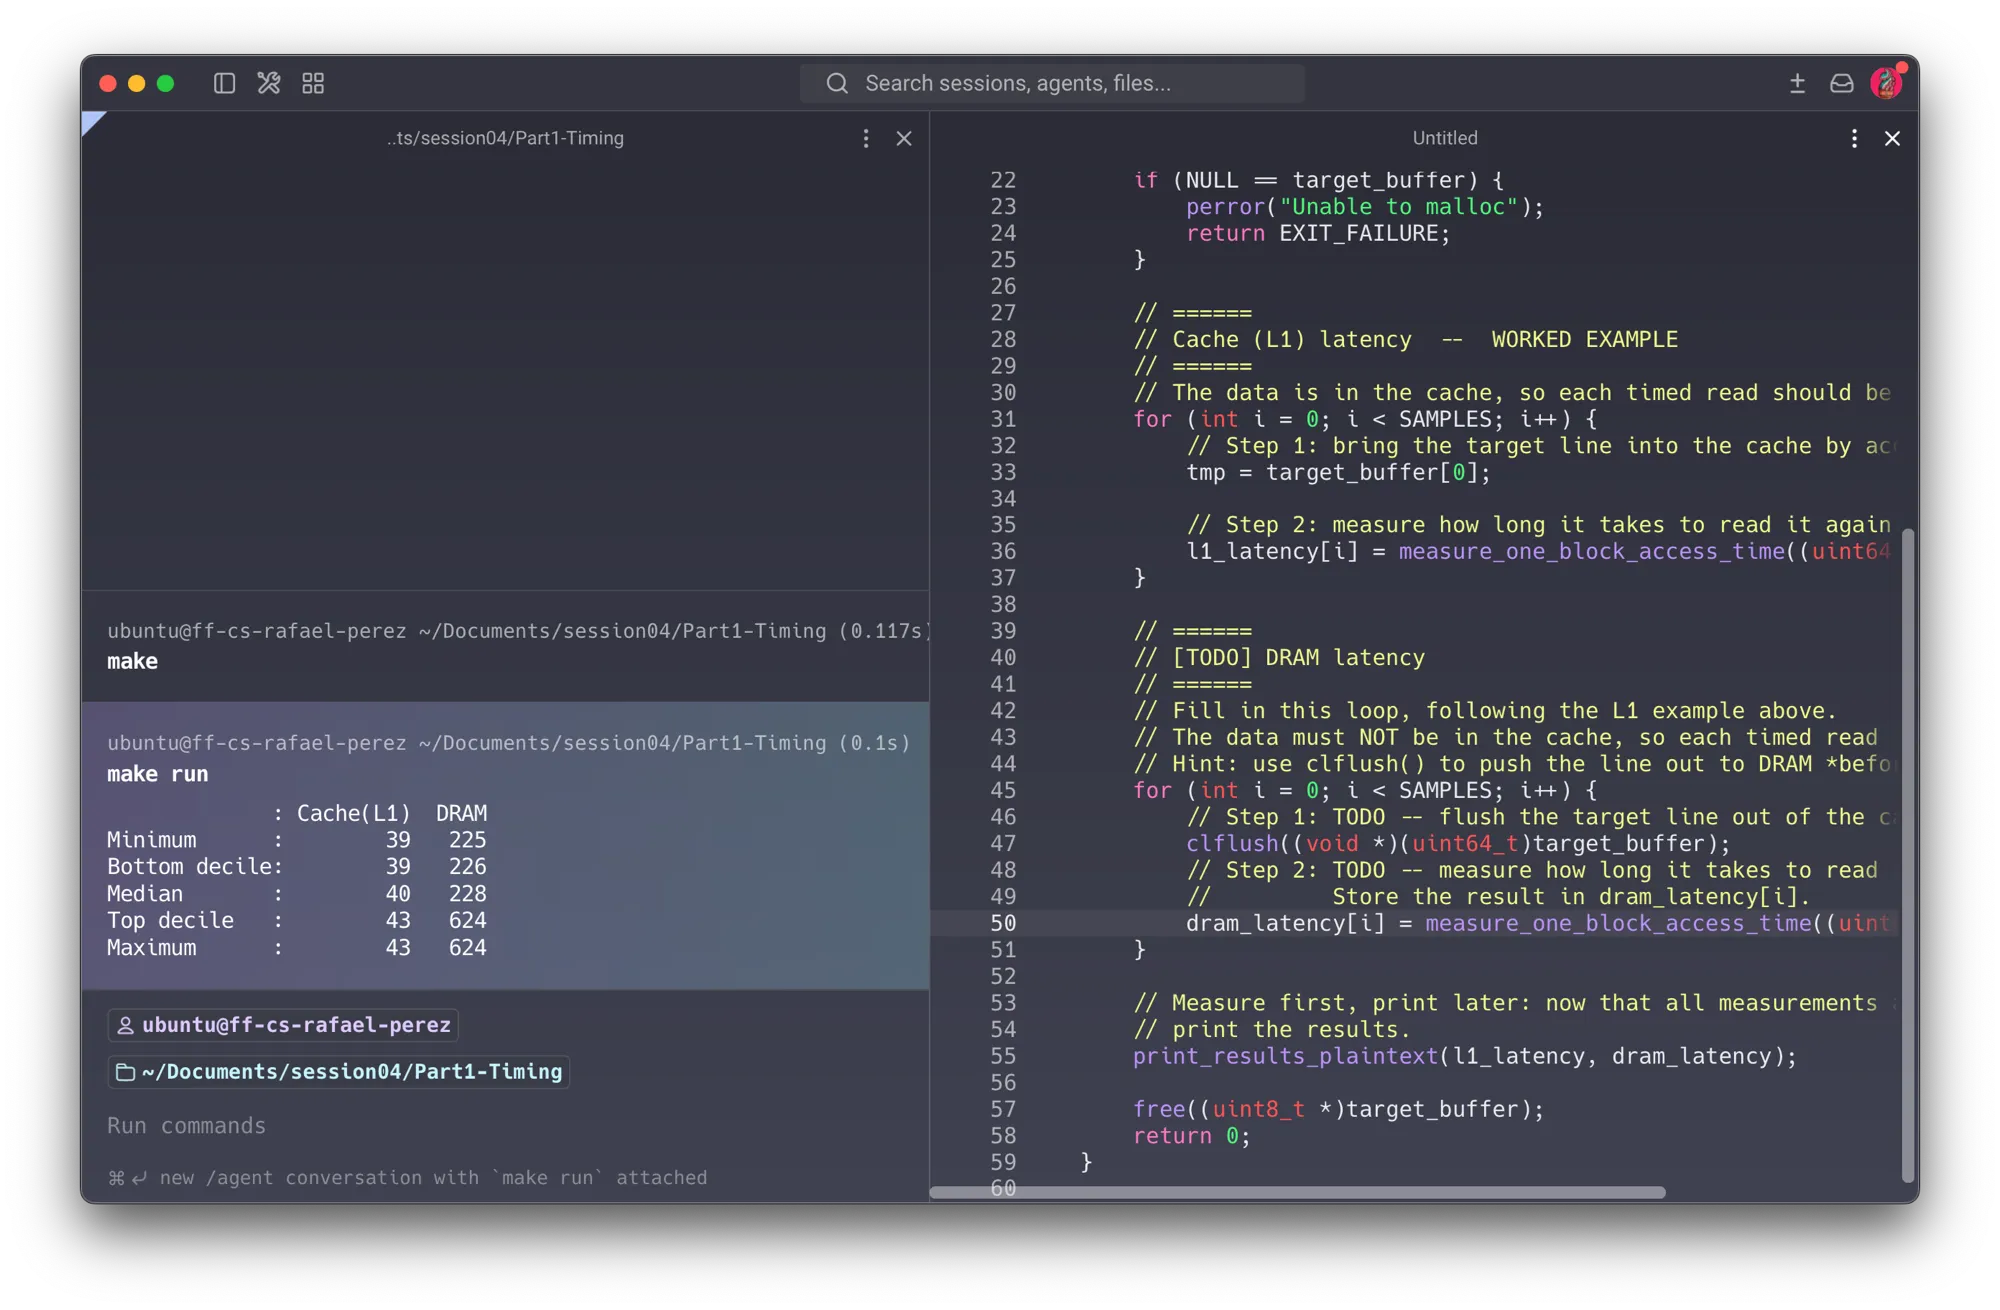Click line number 50 in the gutter

[1003, 924]
